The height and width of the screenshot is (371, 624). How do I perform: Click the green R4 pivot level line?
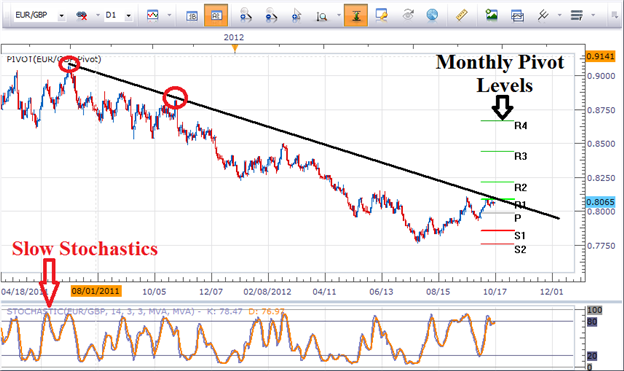pyautogui.click(x=497, y=120)
